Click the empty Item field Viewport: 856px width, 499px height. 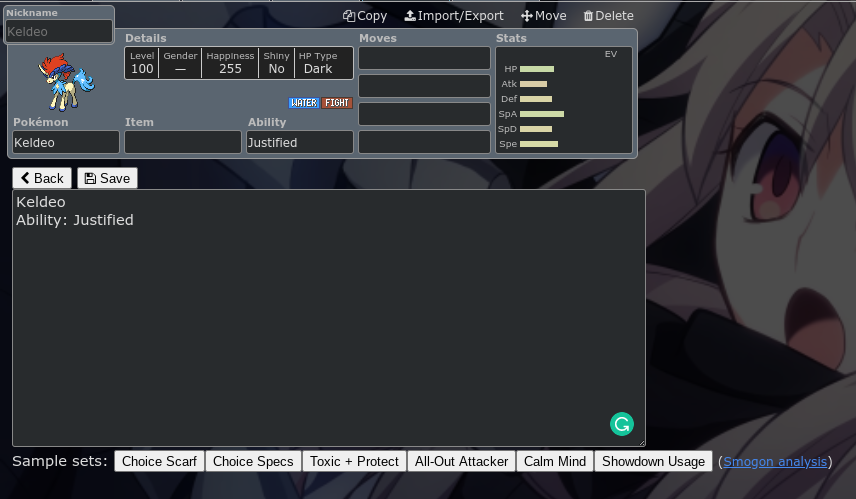(183, 142)
